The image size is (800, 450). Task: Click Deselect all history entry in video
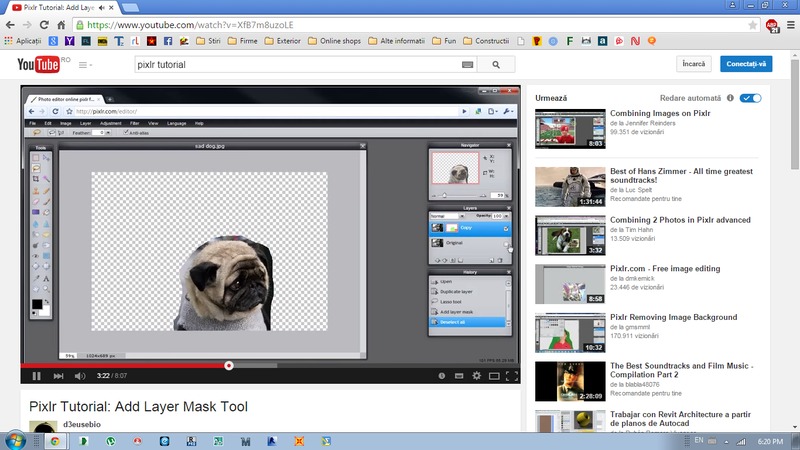pyautogui.click(x=468, y=322)
